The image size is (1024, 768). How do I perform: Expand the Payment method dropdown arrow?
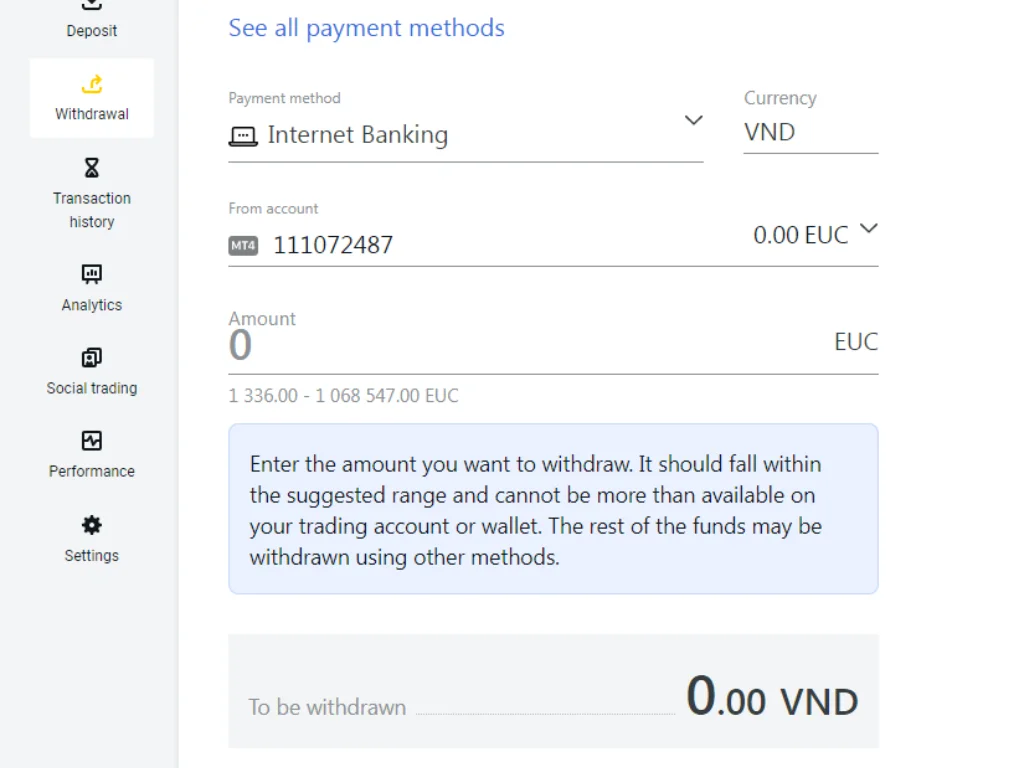693,121
